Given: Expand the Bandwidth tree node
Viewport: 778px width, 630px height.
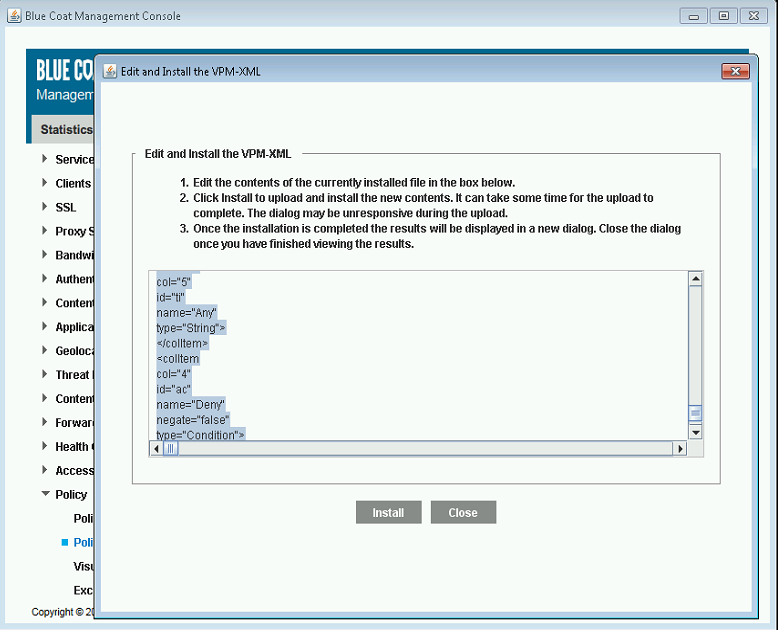Looking at the screenshot, I should [x=45, y=254].
